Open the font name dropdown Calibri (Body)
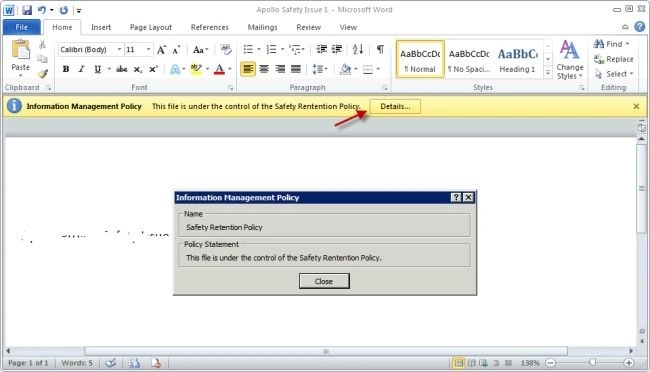 click(119, 49)
